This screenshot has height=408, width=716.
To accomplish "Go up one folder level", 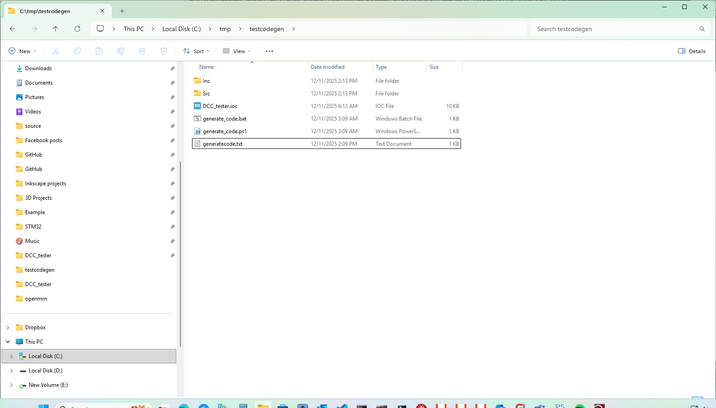I will pyautogui.click(x=56, y=29).
